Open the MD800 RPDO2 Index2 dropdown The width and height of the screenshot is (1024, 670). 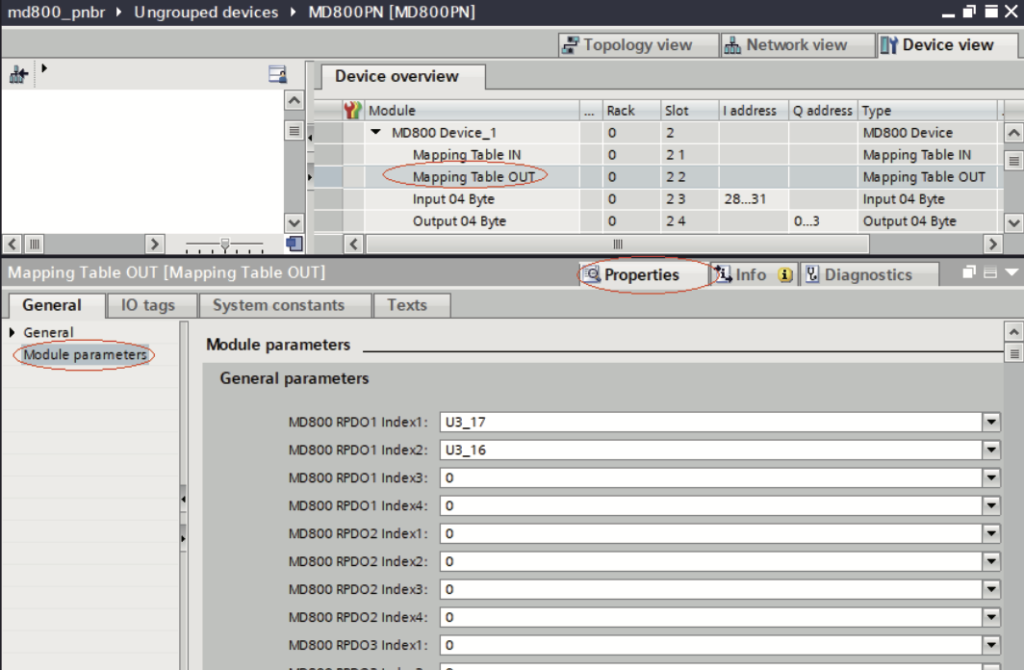991,562
